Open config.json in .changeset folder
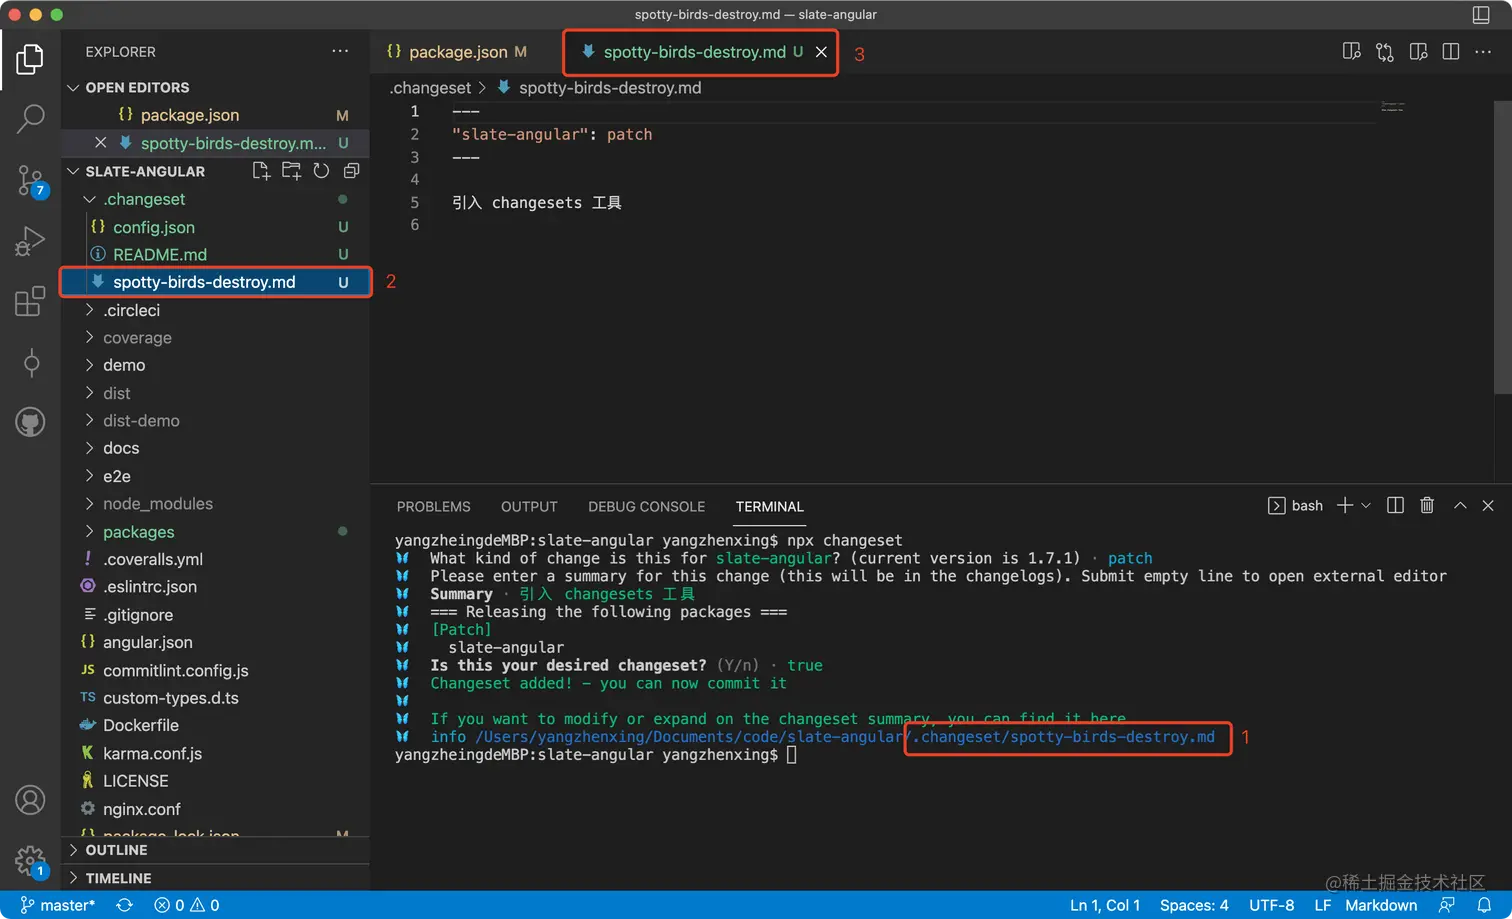Screen dimensions: 1512x919 point(215,227)
